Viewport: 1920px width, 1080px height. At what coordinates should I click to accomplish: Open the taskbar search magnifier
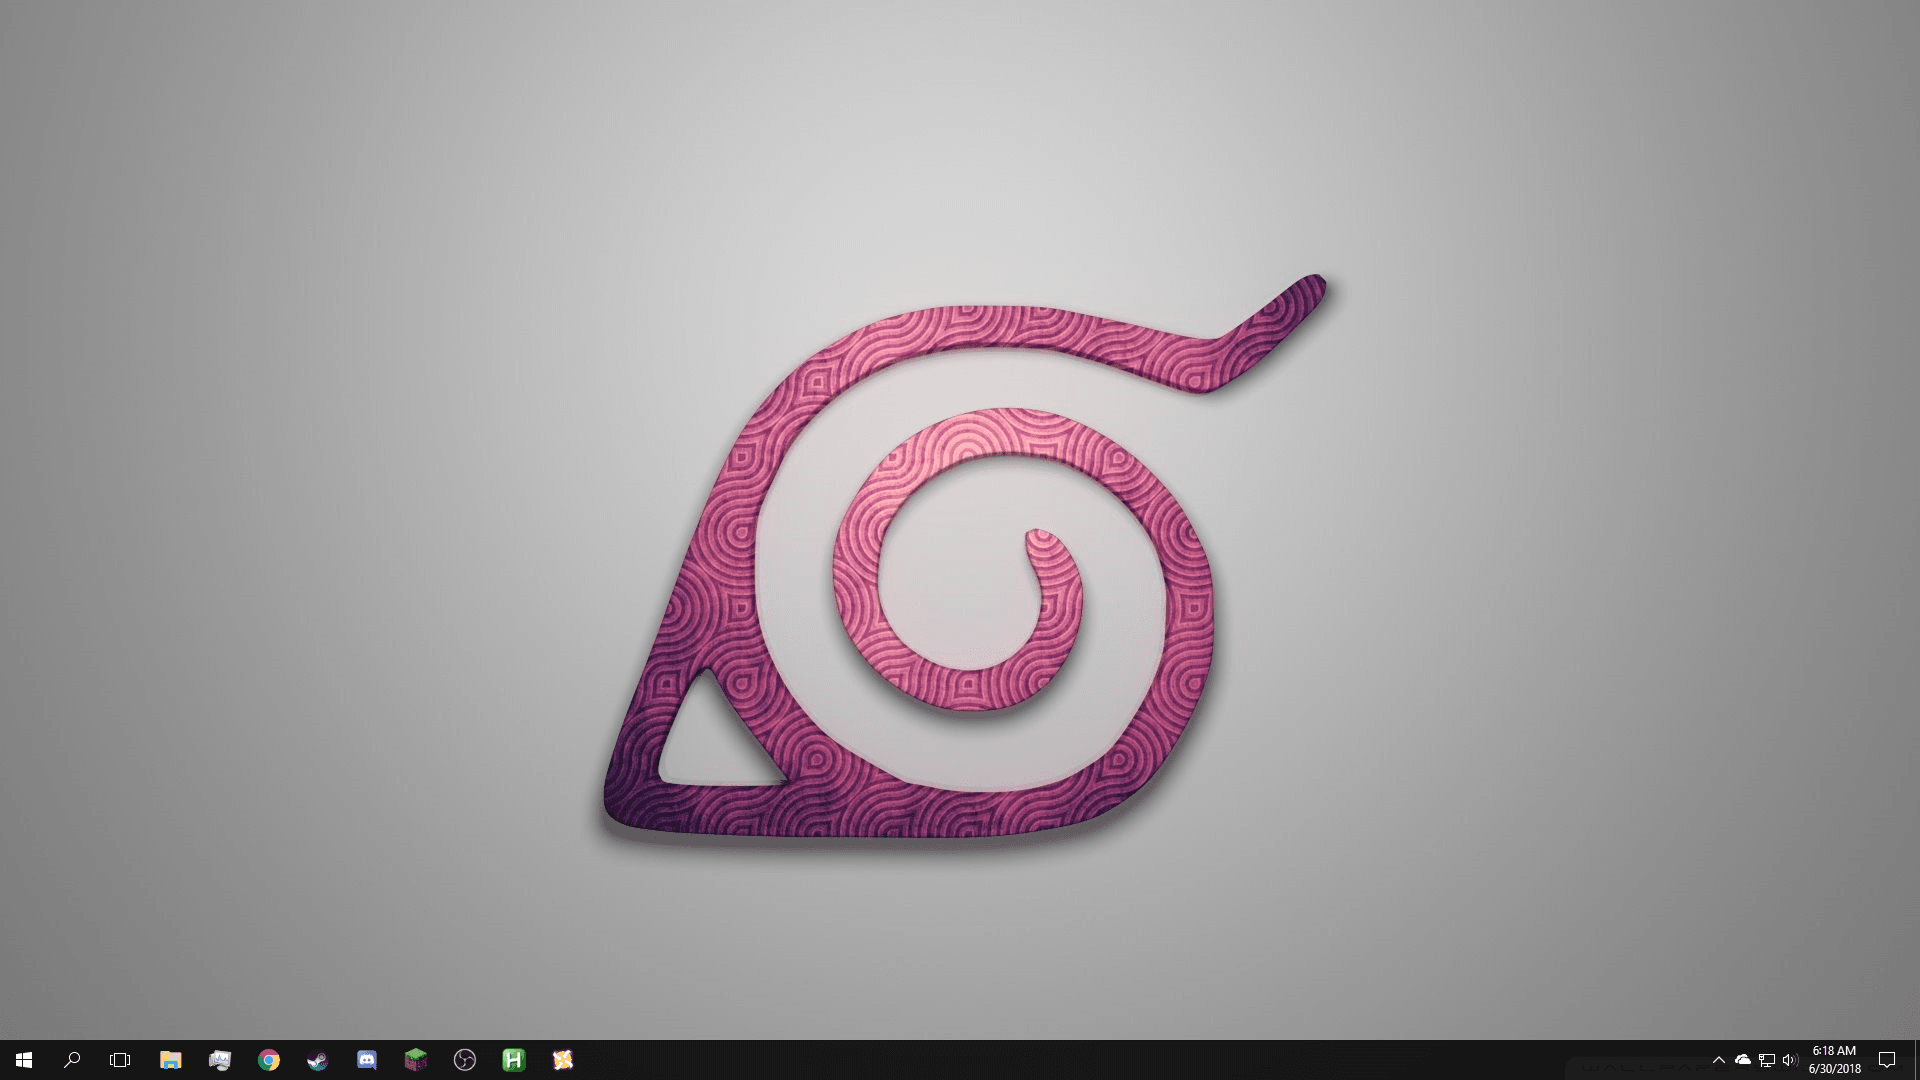(72, 1060)
